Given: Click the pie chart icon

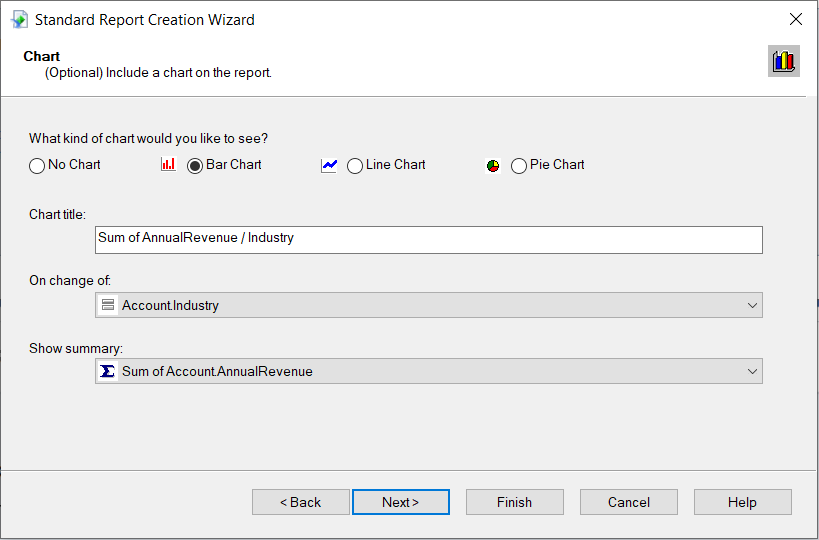Looking at the screenshot, I should [493, 166].
